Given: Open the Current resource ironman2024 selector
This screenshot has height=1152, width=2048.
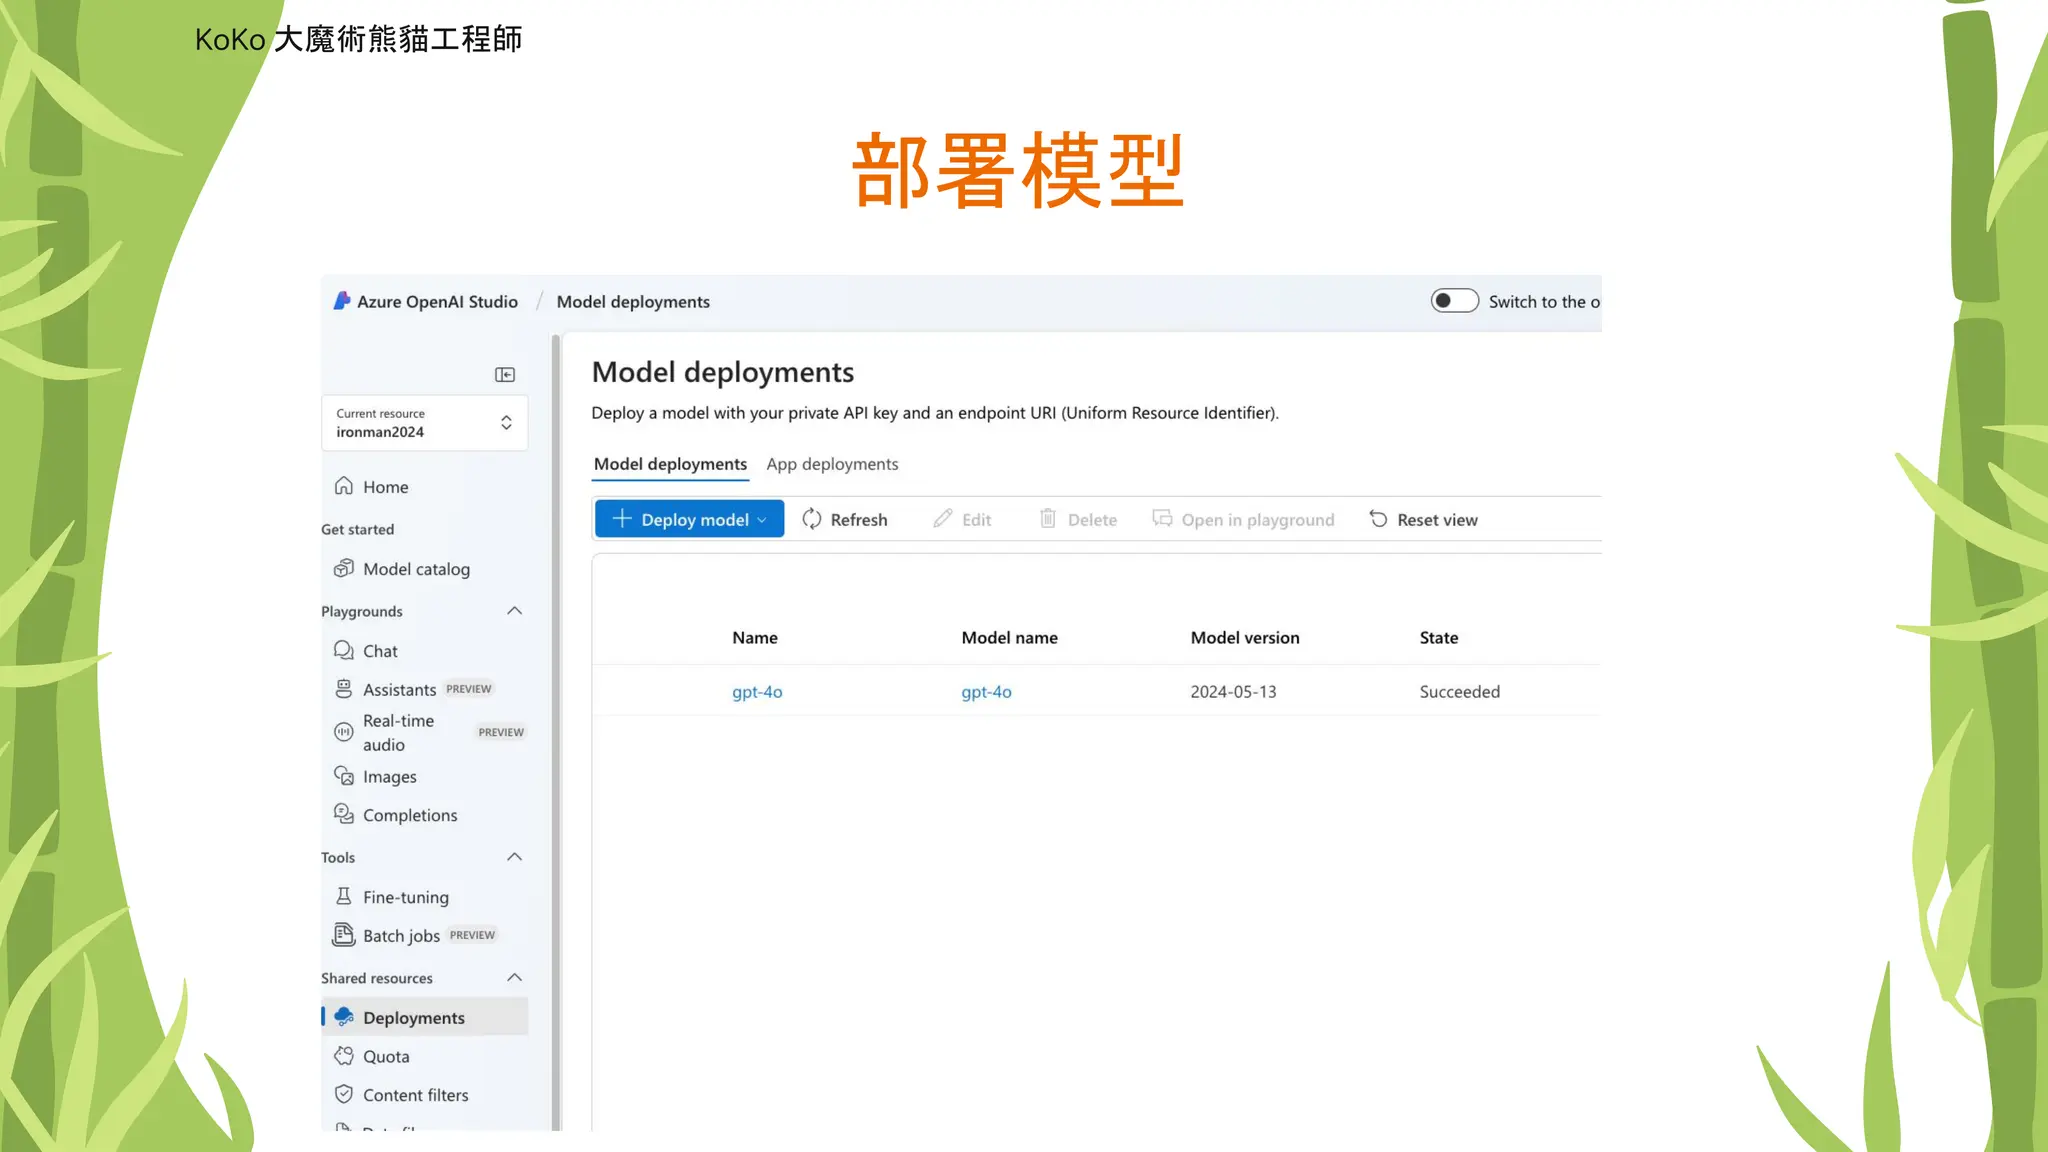Looking at the screenshot, I should pyautogui.click(x=424, y=423).
